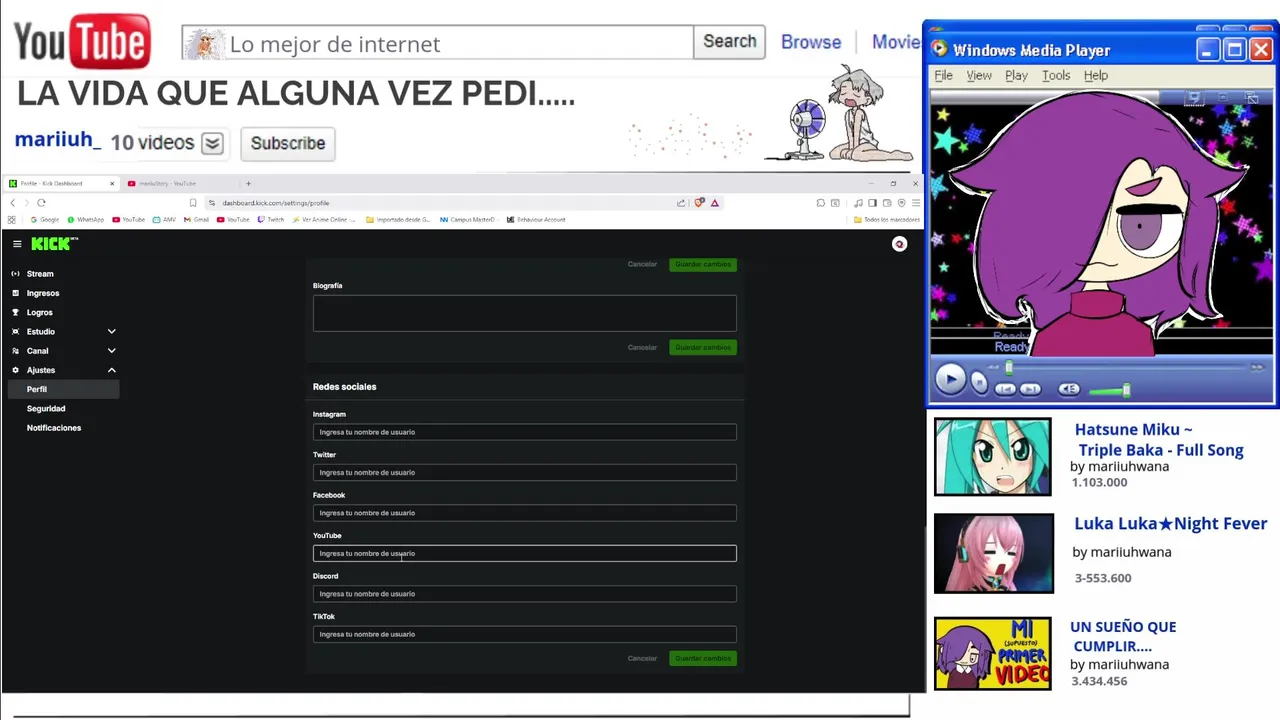Open the Luka Luka Night Fever title link
Screen dimensions: 1280x720
[x=1170, y=523]
